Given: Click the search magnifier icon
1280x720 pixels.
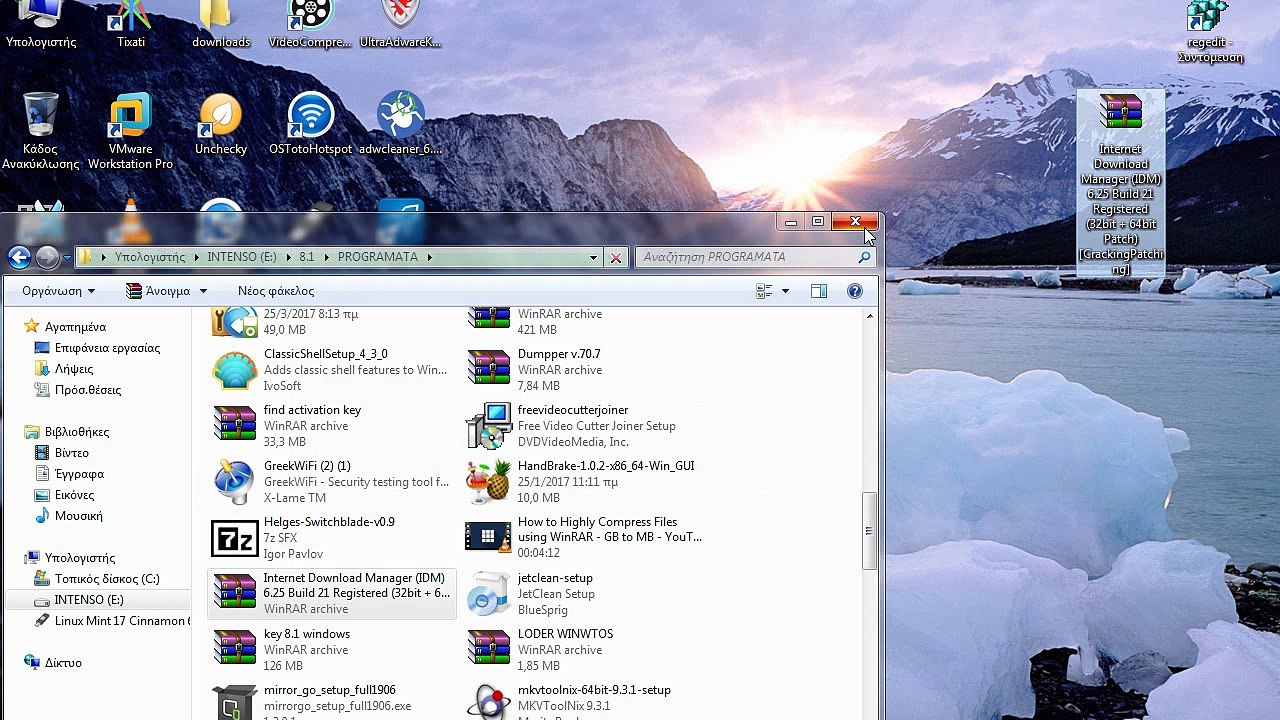Looking at the screenshot, I should 865,257.
